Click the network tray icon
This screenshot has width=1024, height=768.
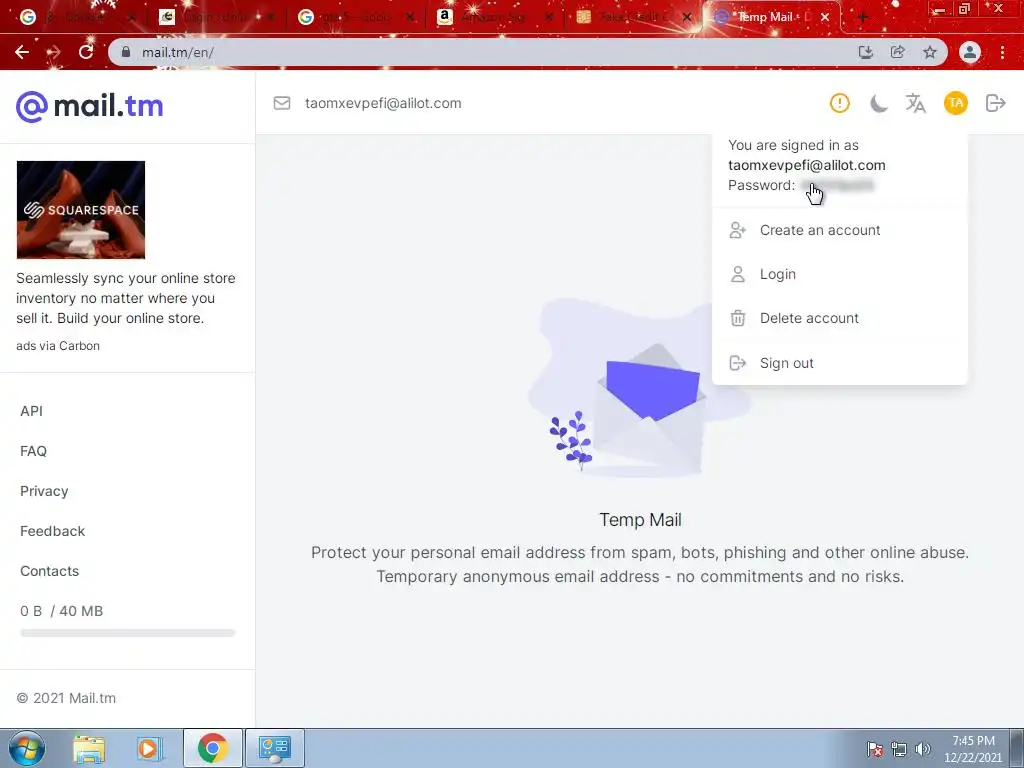(x=899, y=749)
